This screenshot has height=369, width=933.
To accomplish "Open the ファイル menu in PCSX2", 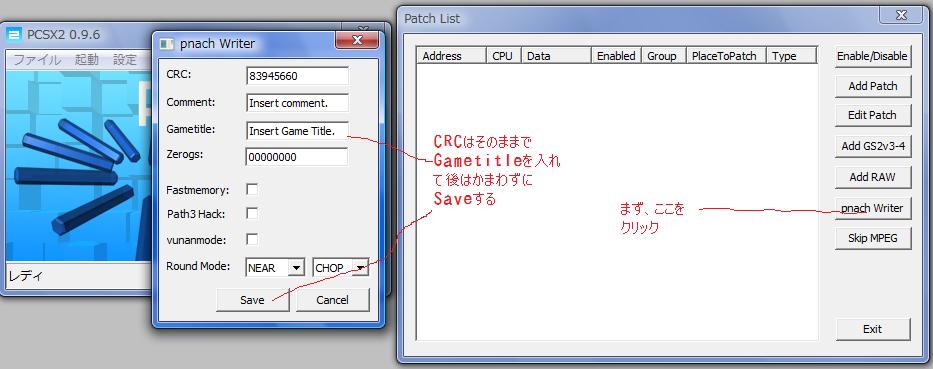I will (37, 60).
